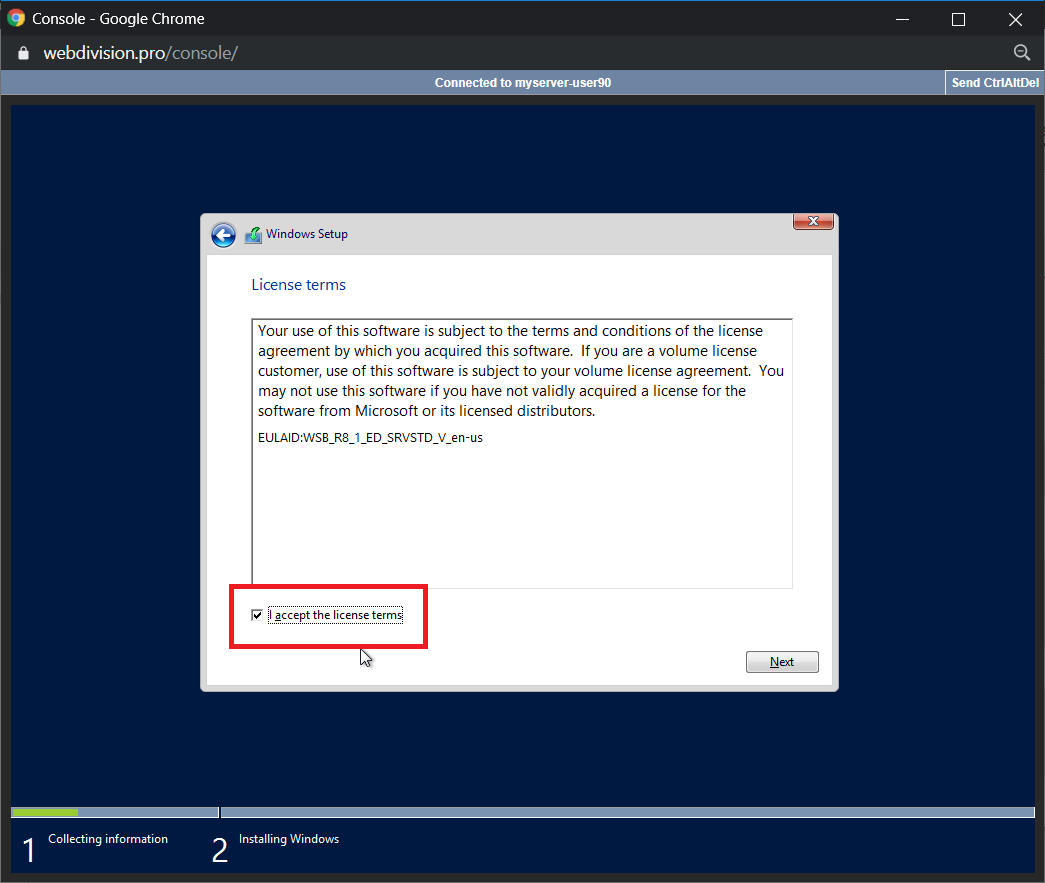Maximize the Console Chrome window

point(958,19)
